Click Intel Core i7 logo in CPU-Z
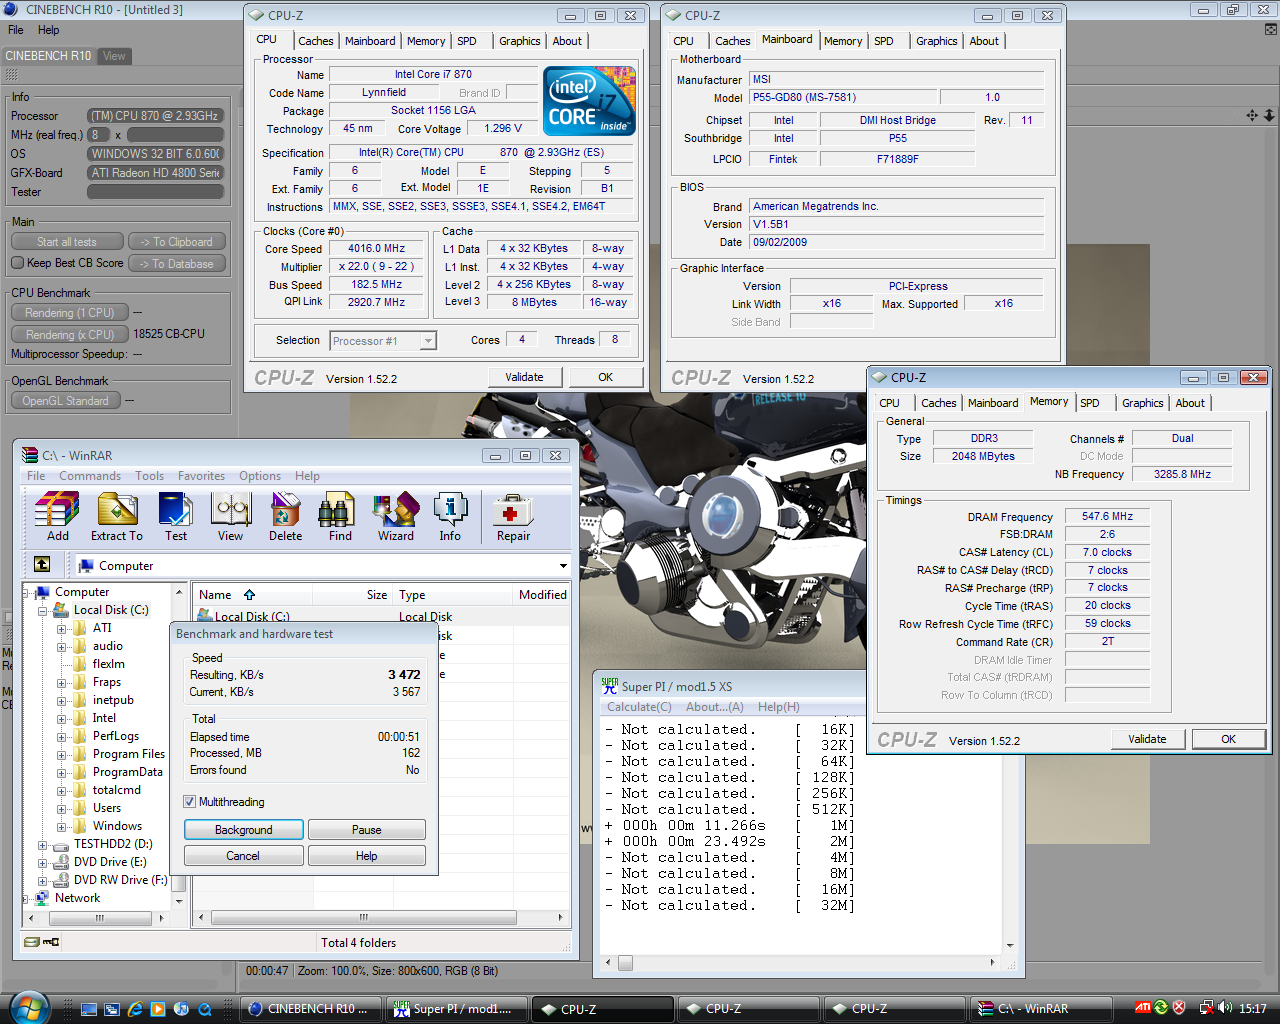Viewport: 1280px width, 1024px height. (x=589, y=101)
